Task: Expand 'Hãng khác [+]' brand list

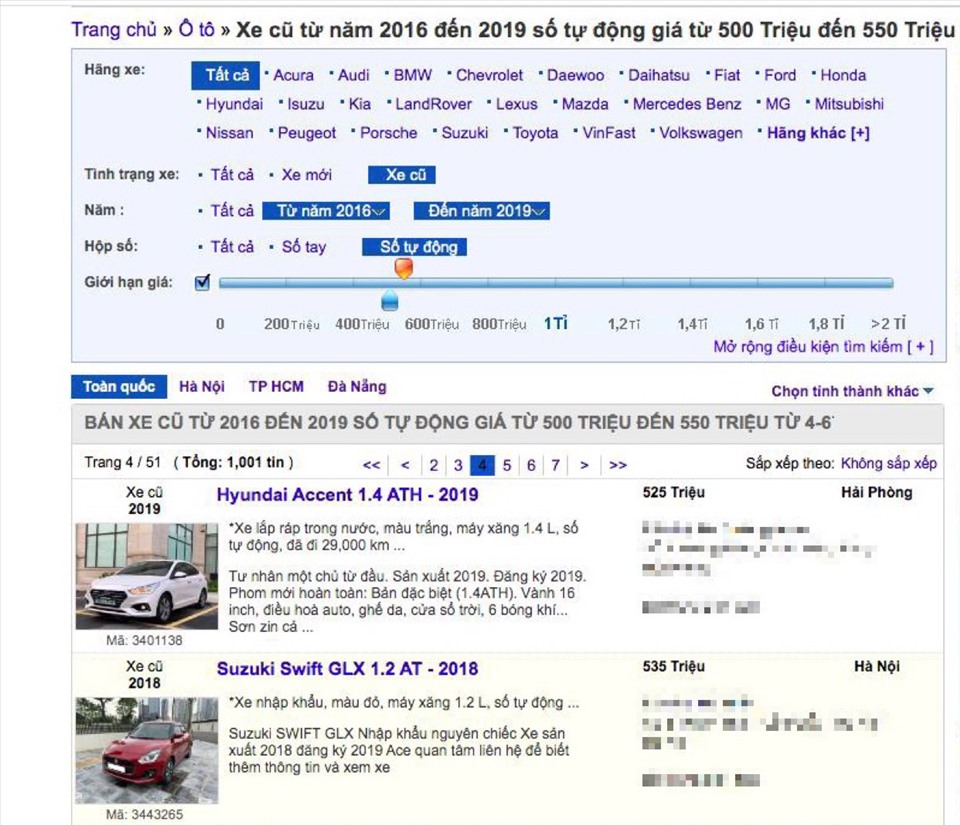Action: 818,133
